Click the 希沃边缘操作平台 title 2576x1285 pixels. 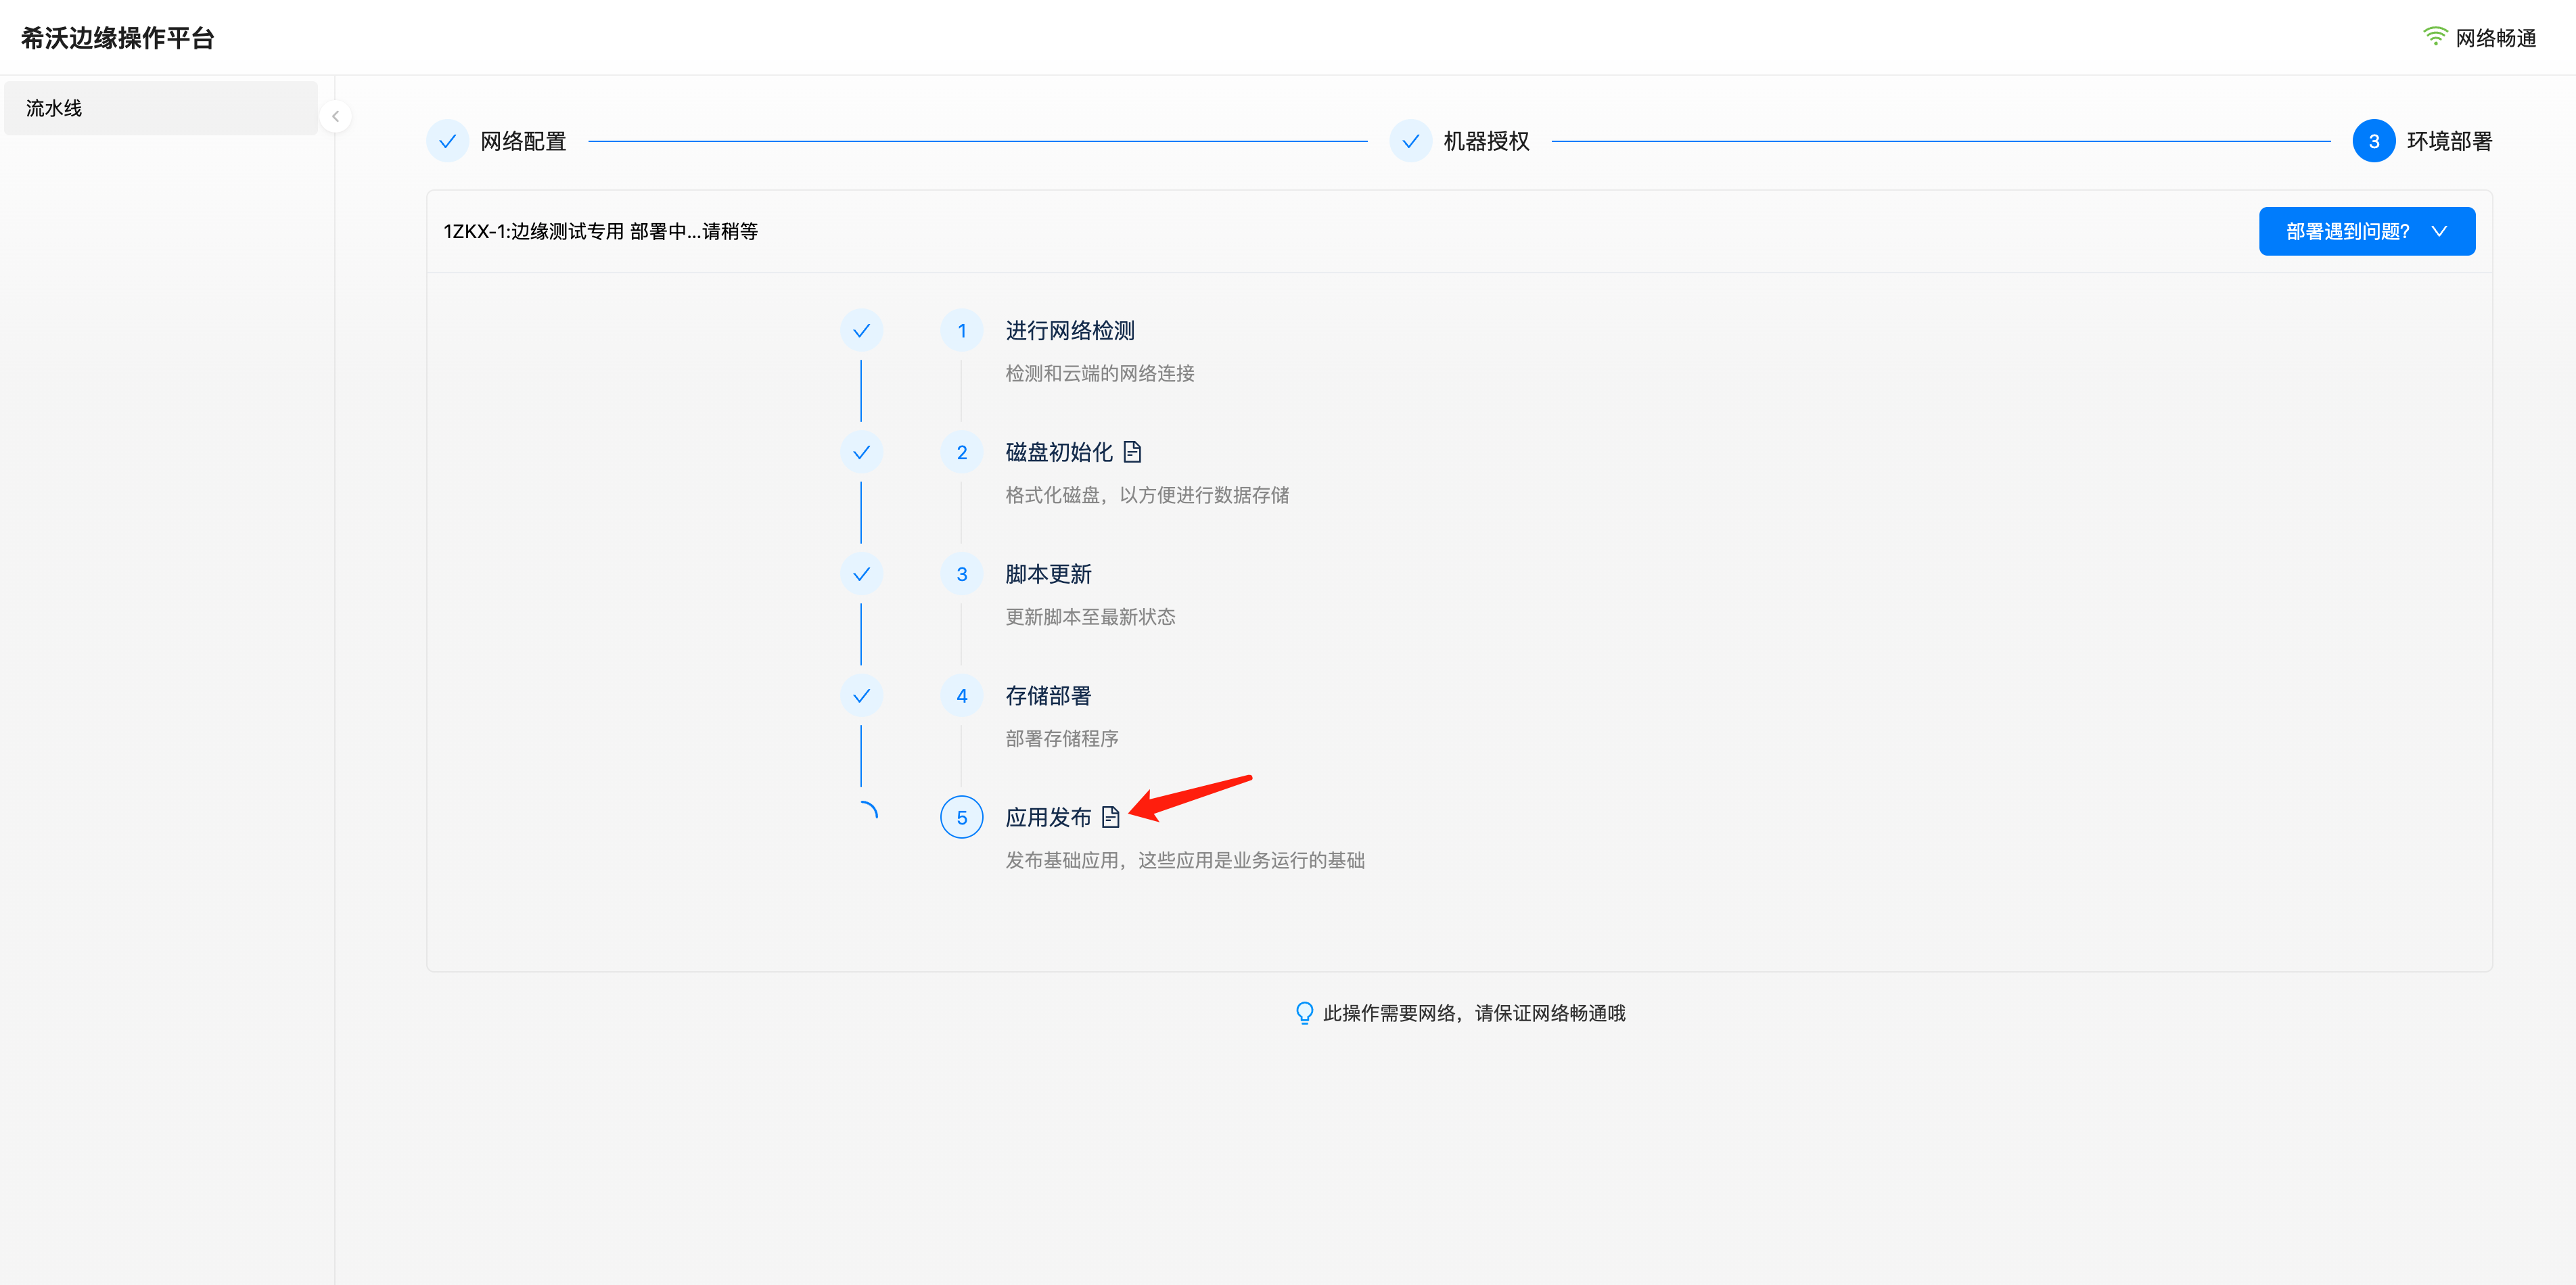point(117,38)
